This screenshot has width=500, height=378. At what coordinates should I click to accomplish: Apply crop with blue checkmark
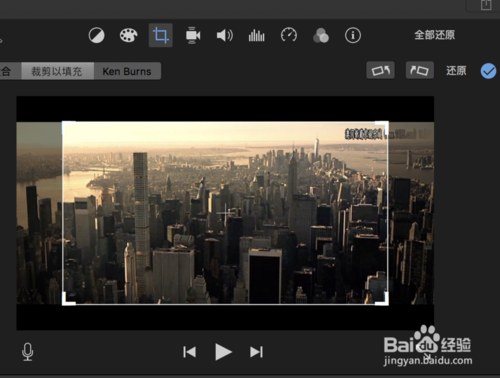pyautogui.click(x=488, y=71)
